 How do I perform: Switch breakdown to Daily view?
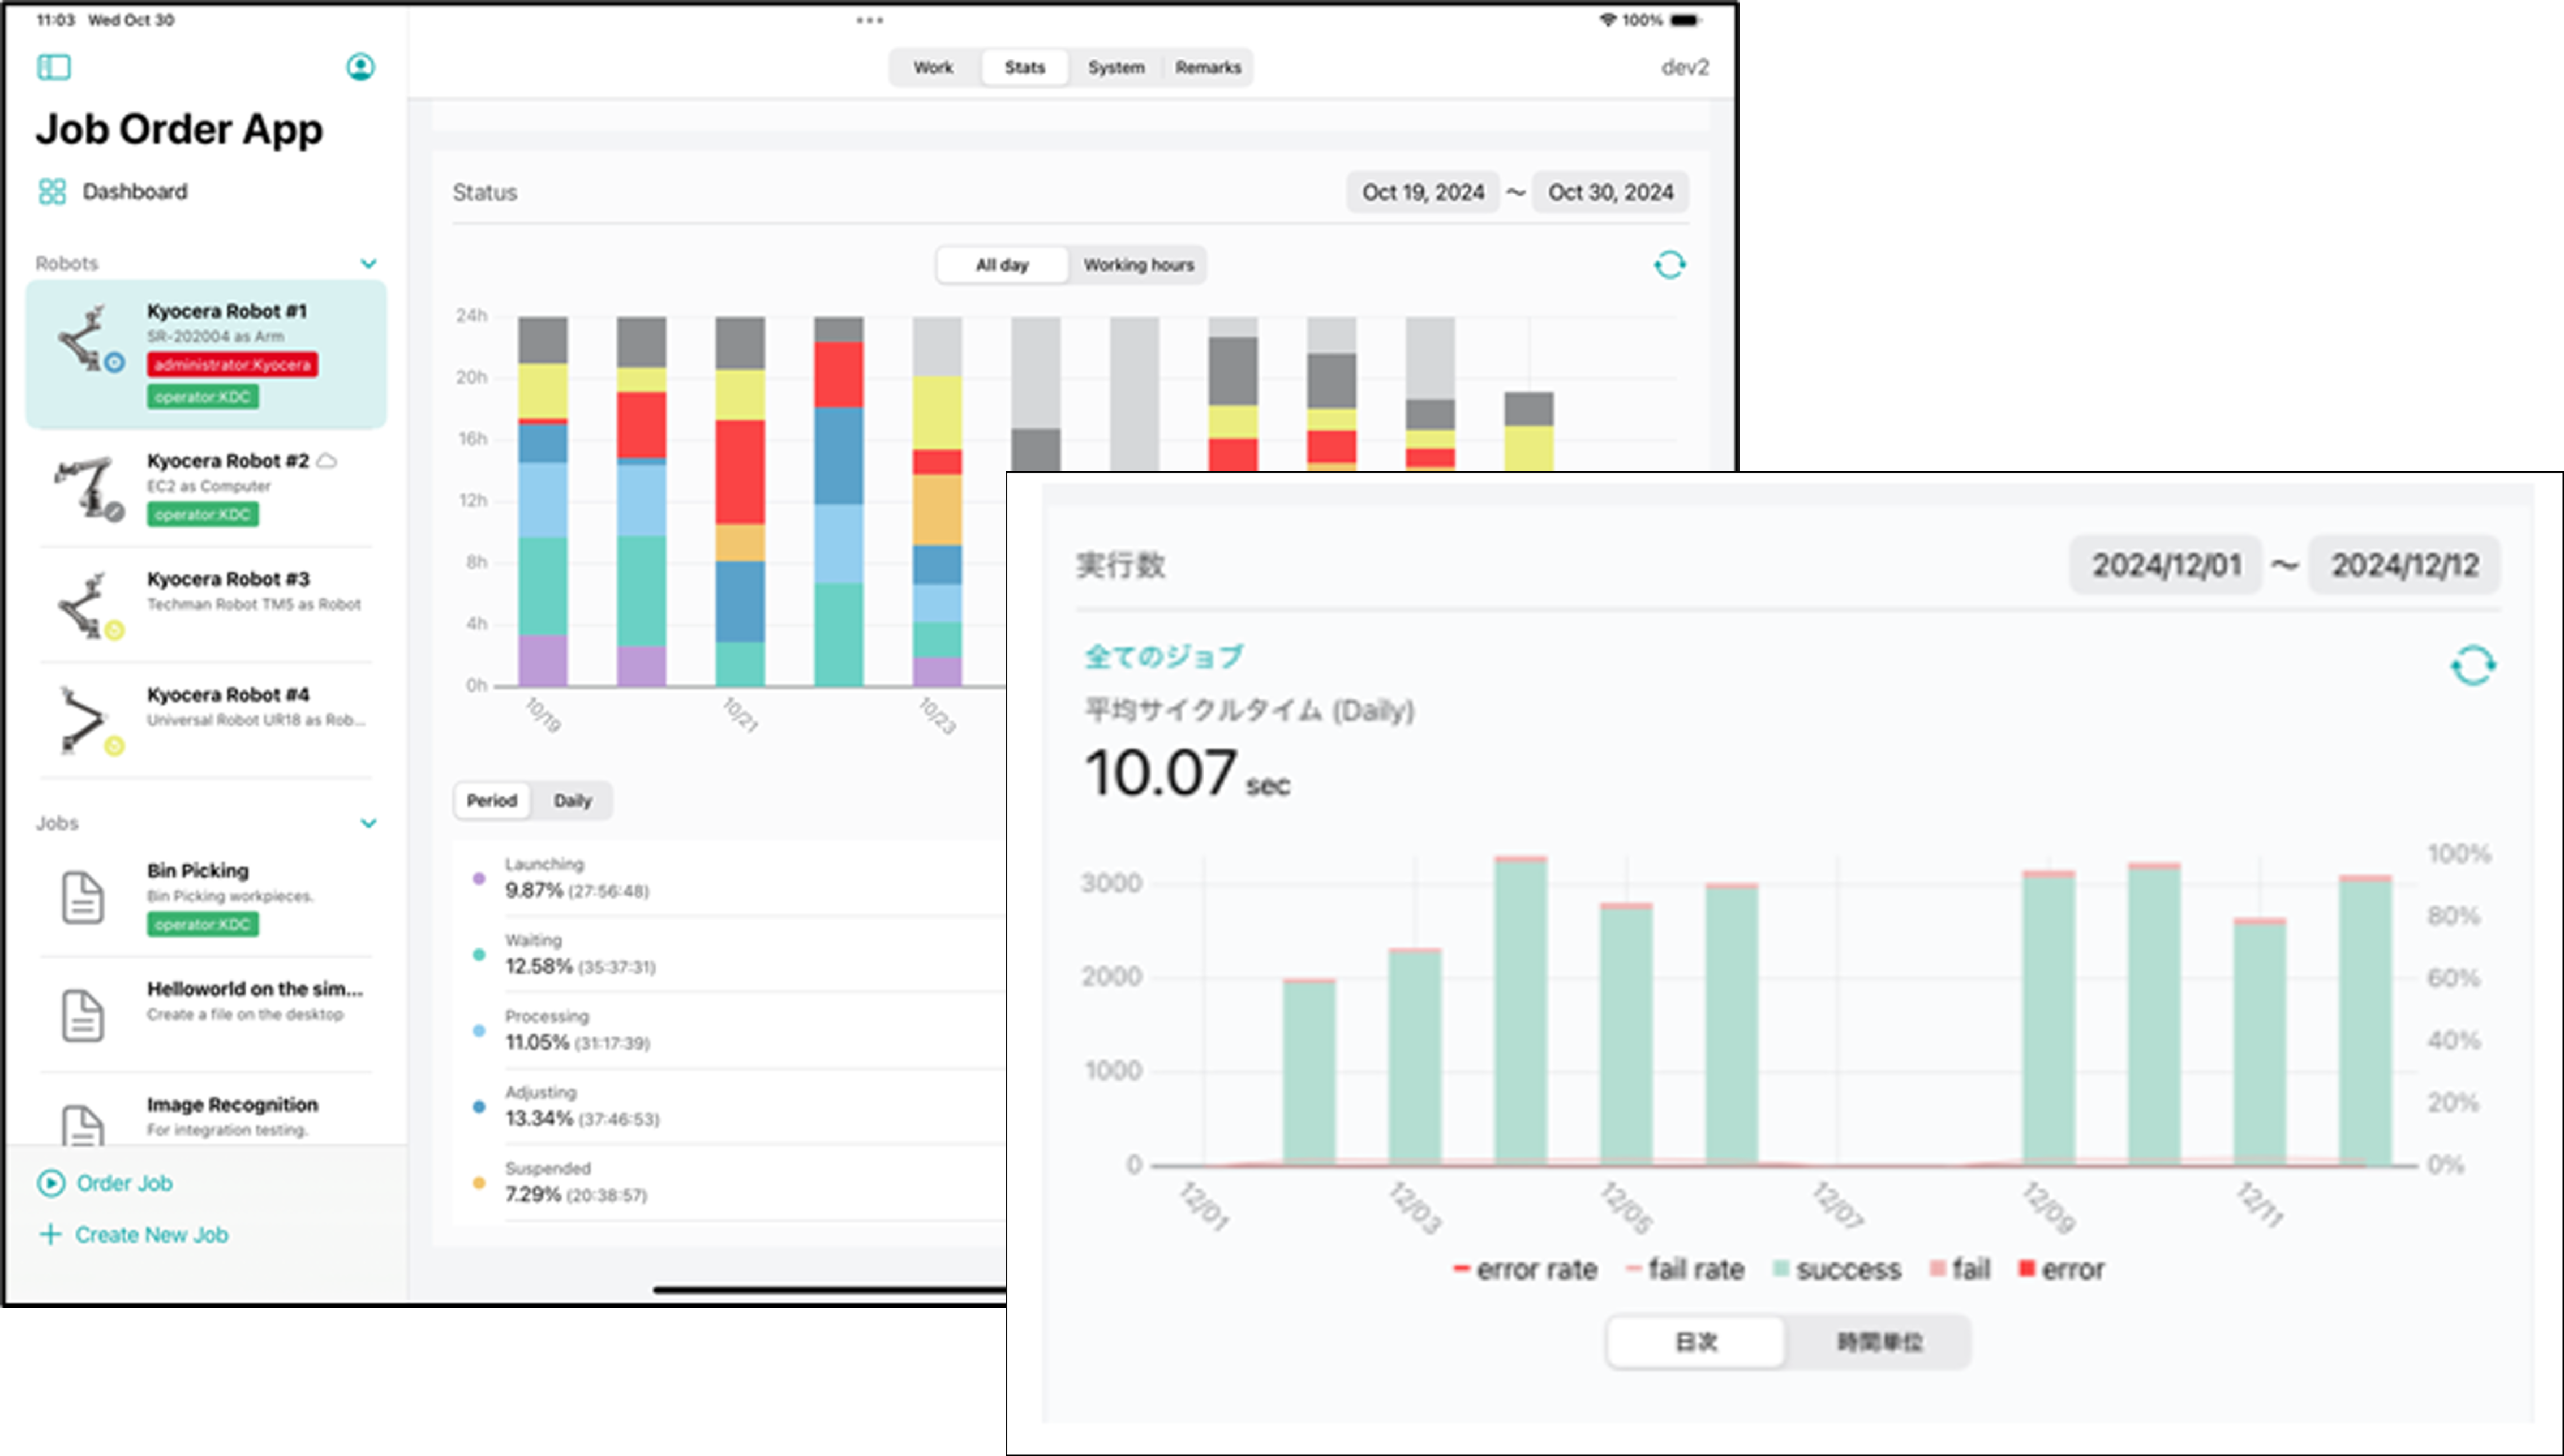tap(572, 800)
